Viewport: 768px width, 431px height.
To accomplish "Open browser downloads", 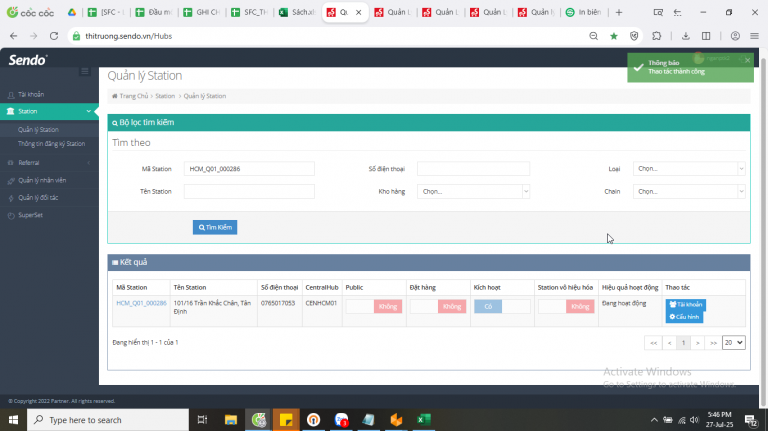I will click(x=686, y=36).
